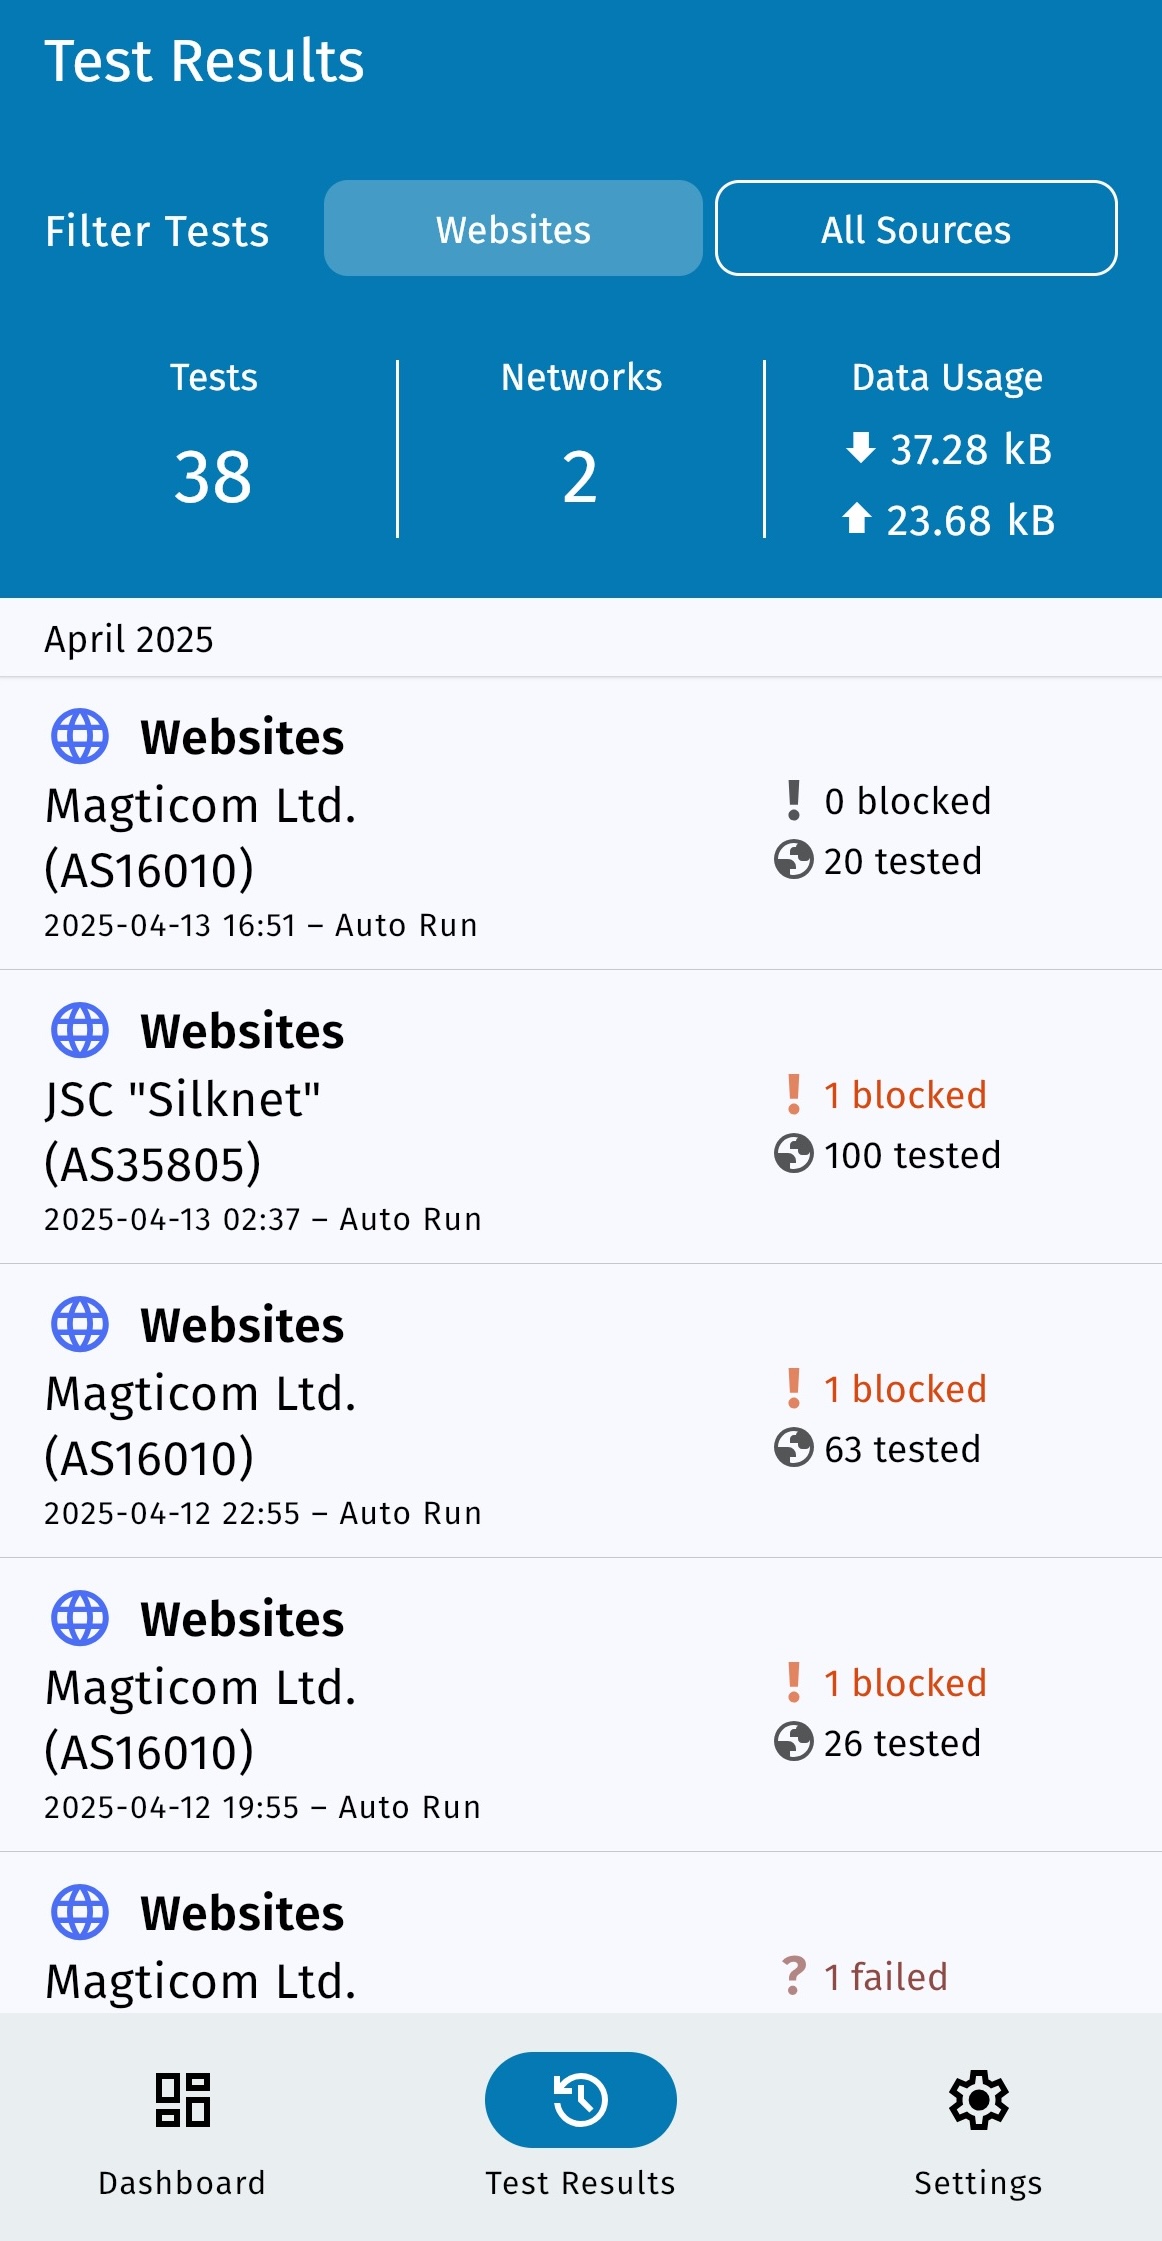
Task: Tap the upload arrow next to 23.68 kB
Action: tap(857, 519)
